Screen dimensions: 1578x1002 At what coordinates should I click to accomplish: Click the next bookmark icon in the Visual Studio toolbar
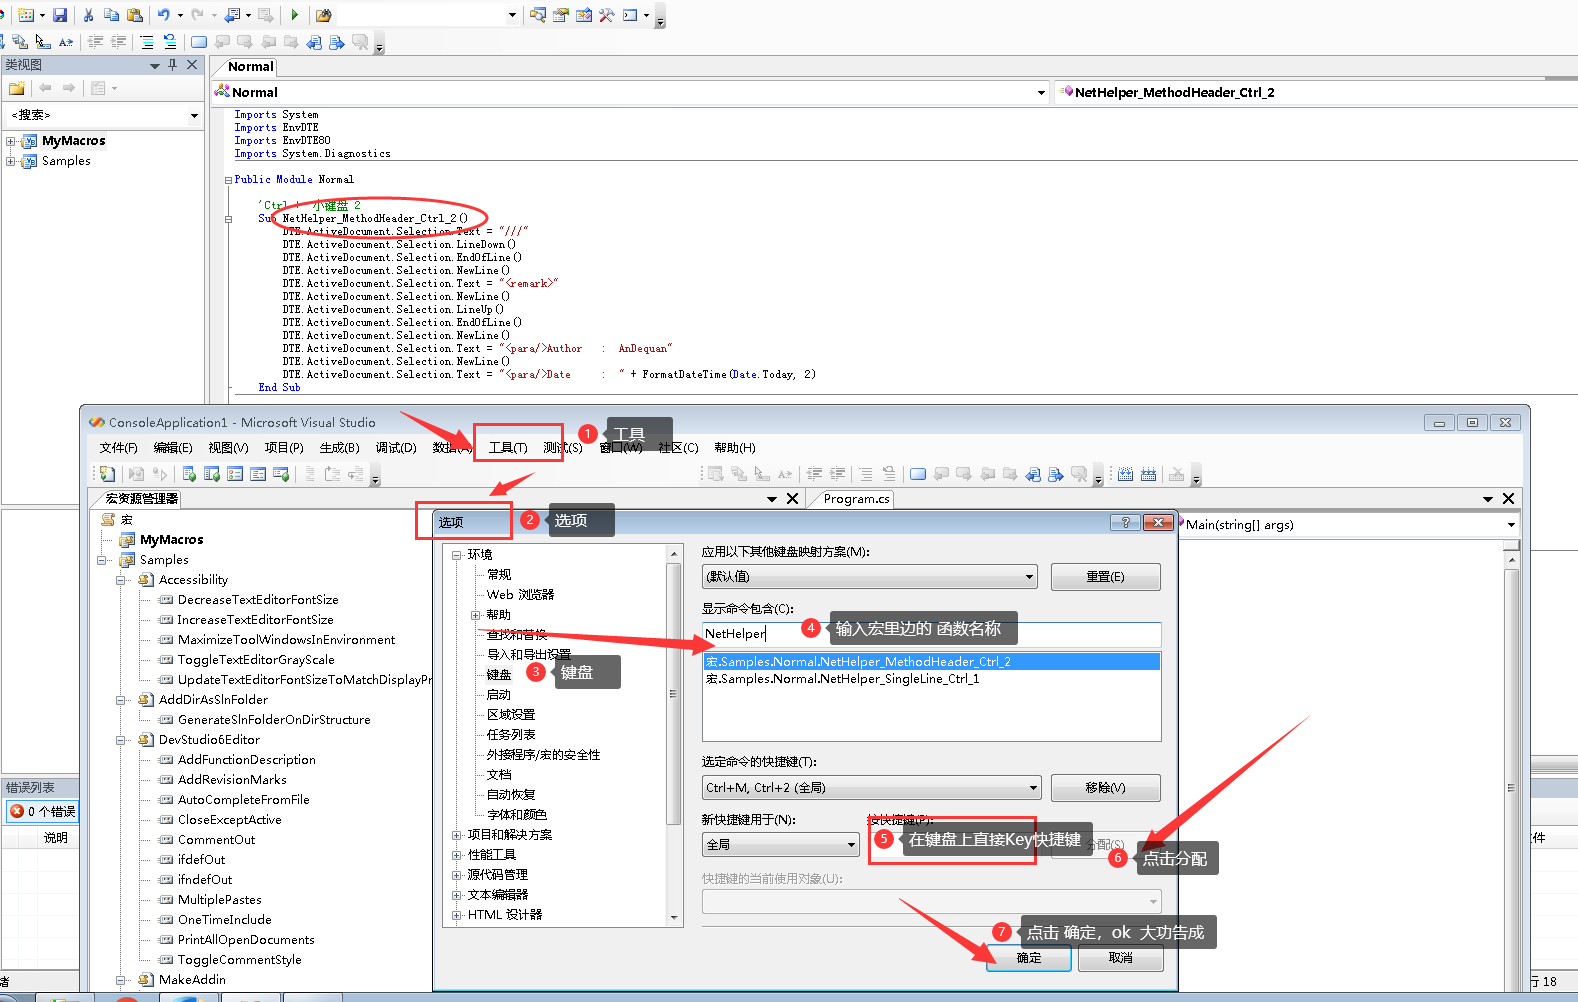point(963,474)
